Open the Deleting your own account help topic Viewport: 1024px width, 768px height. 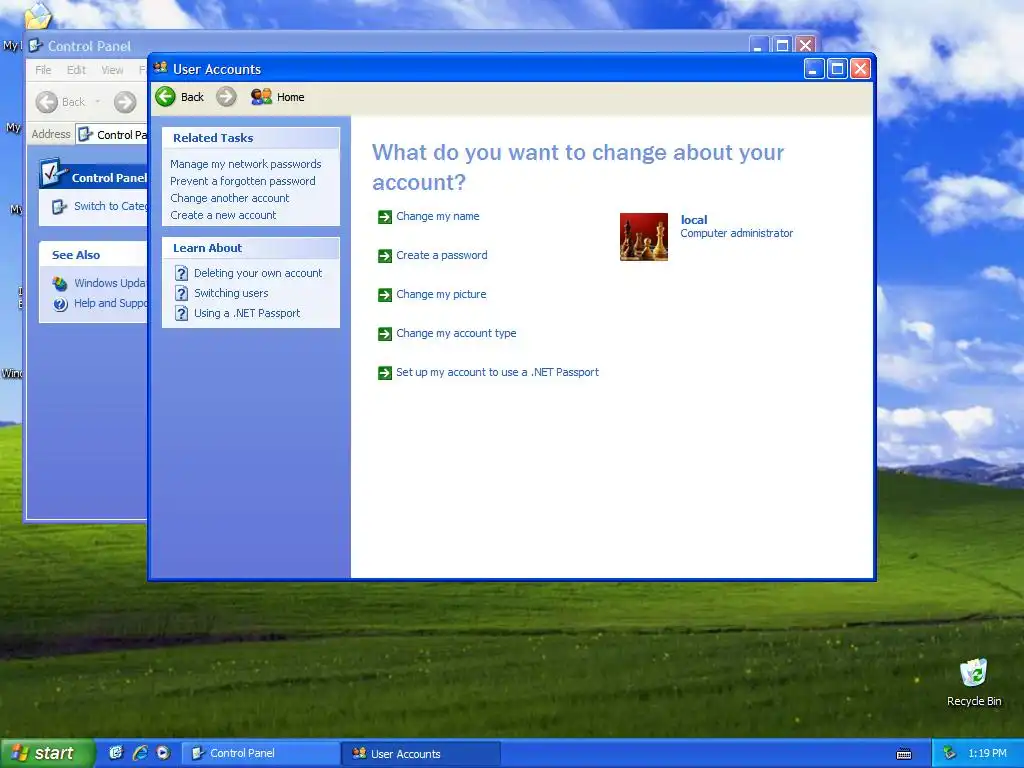pos(258,273)
